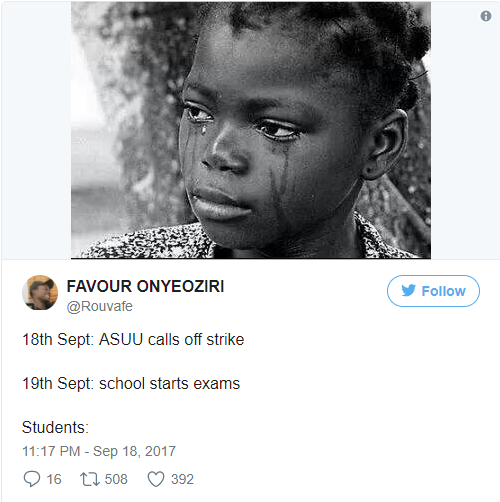
Task: View the 508 retweets count
Action: coord(116,479)
